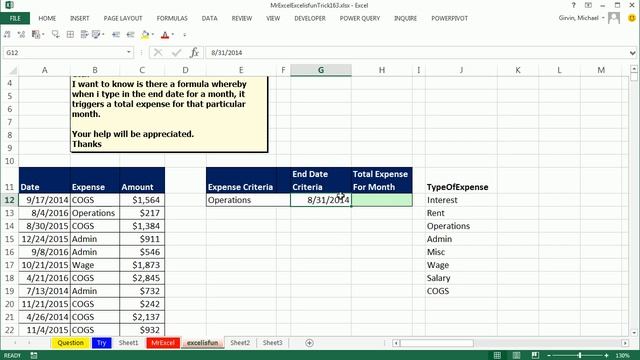This screenshot has width=640, height=360.
Task: Click the first quick access toolbar icon
Action: click(x=7, y=35)
